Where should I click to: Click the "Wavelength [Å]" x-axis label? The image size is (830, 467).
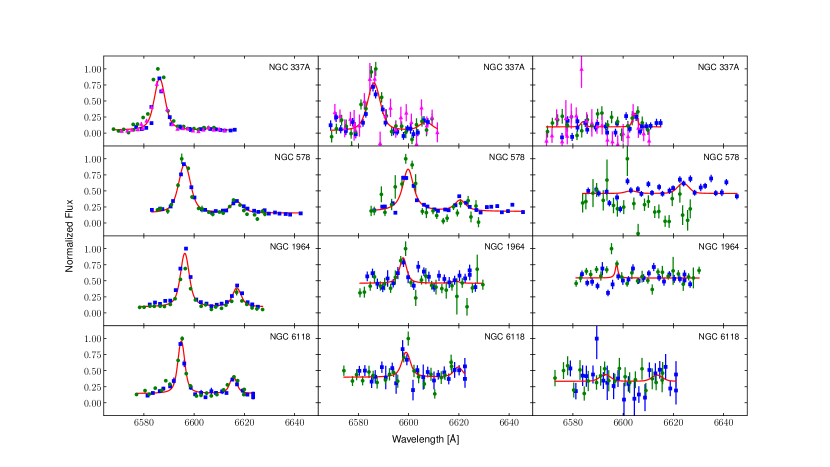pos(426,439)
